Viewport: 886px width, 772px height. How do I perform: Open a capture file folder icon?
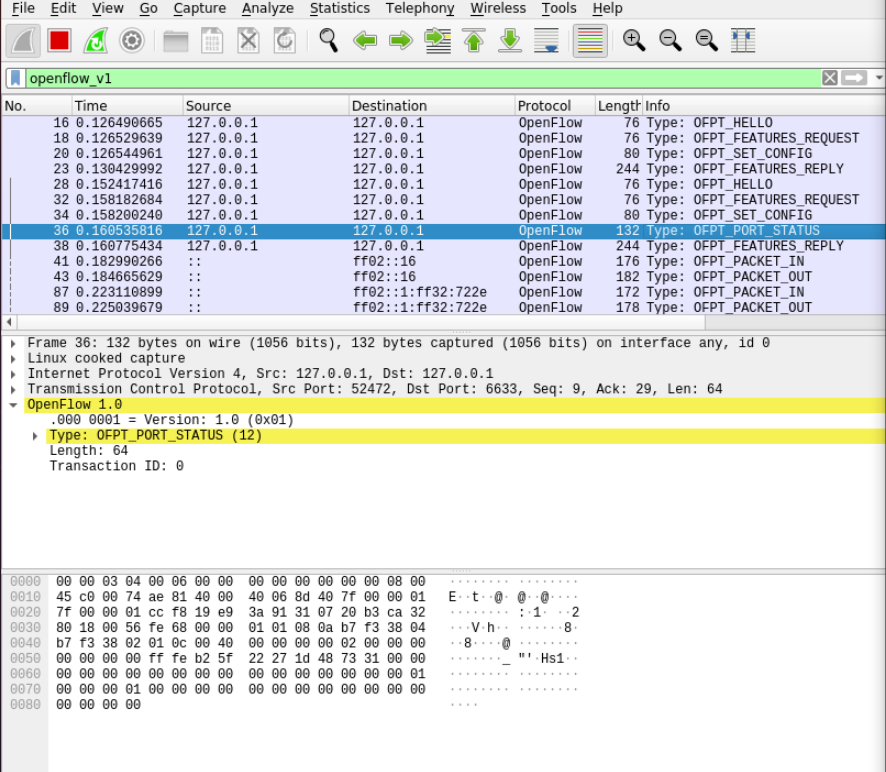pos(176,41)
